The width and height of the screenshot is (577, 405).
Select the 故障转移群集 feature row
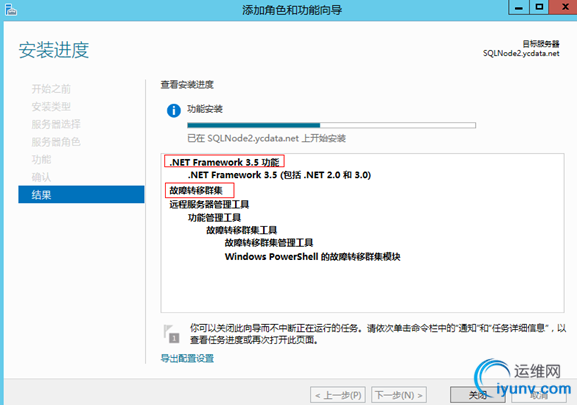point(196,191)
